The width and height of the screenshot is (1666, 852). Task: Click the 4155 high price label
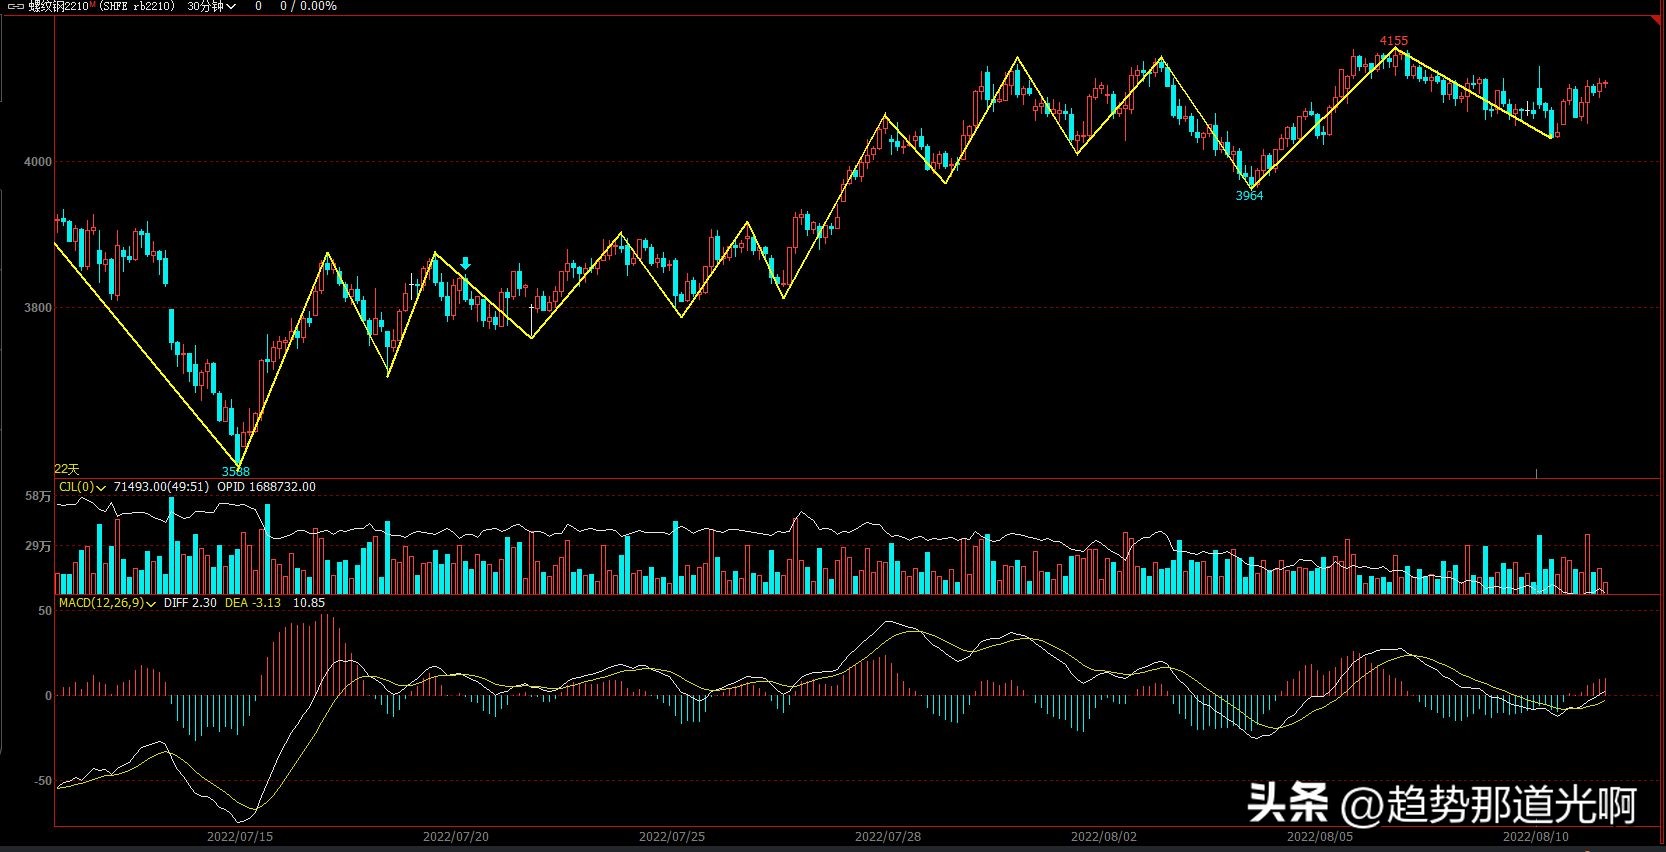pyautogui.click(x=1394, y=41)
